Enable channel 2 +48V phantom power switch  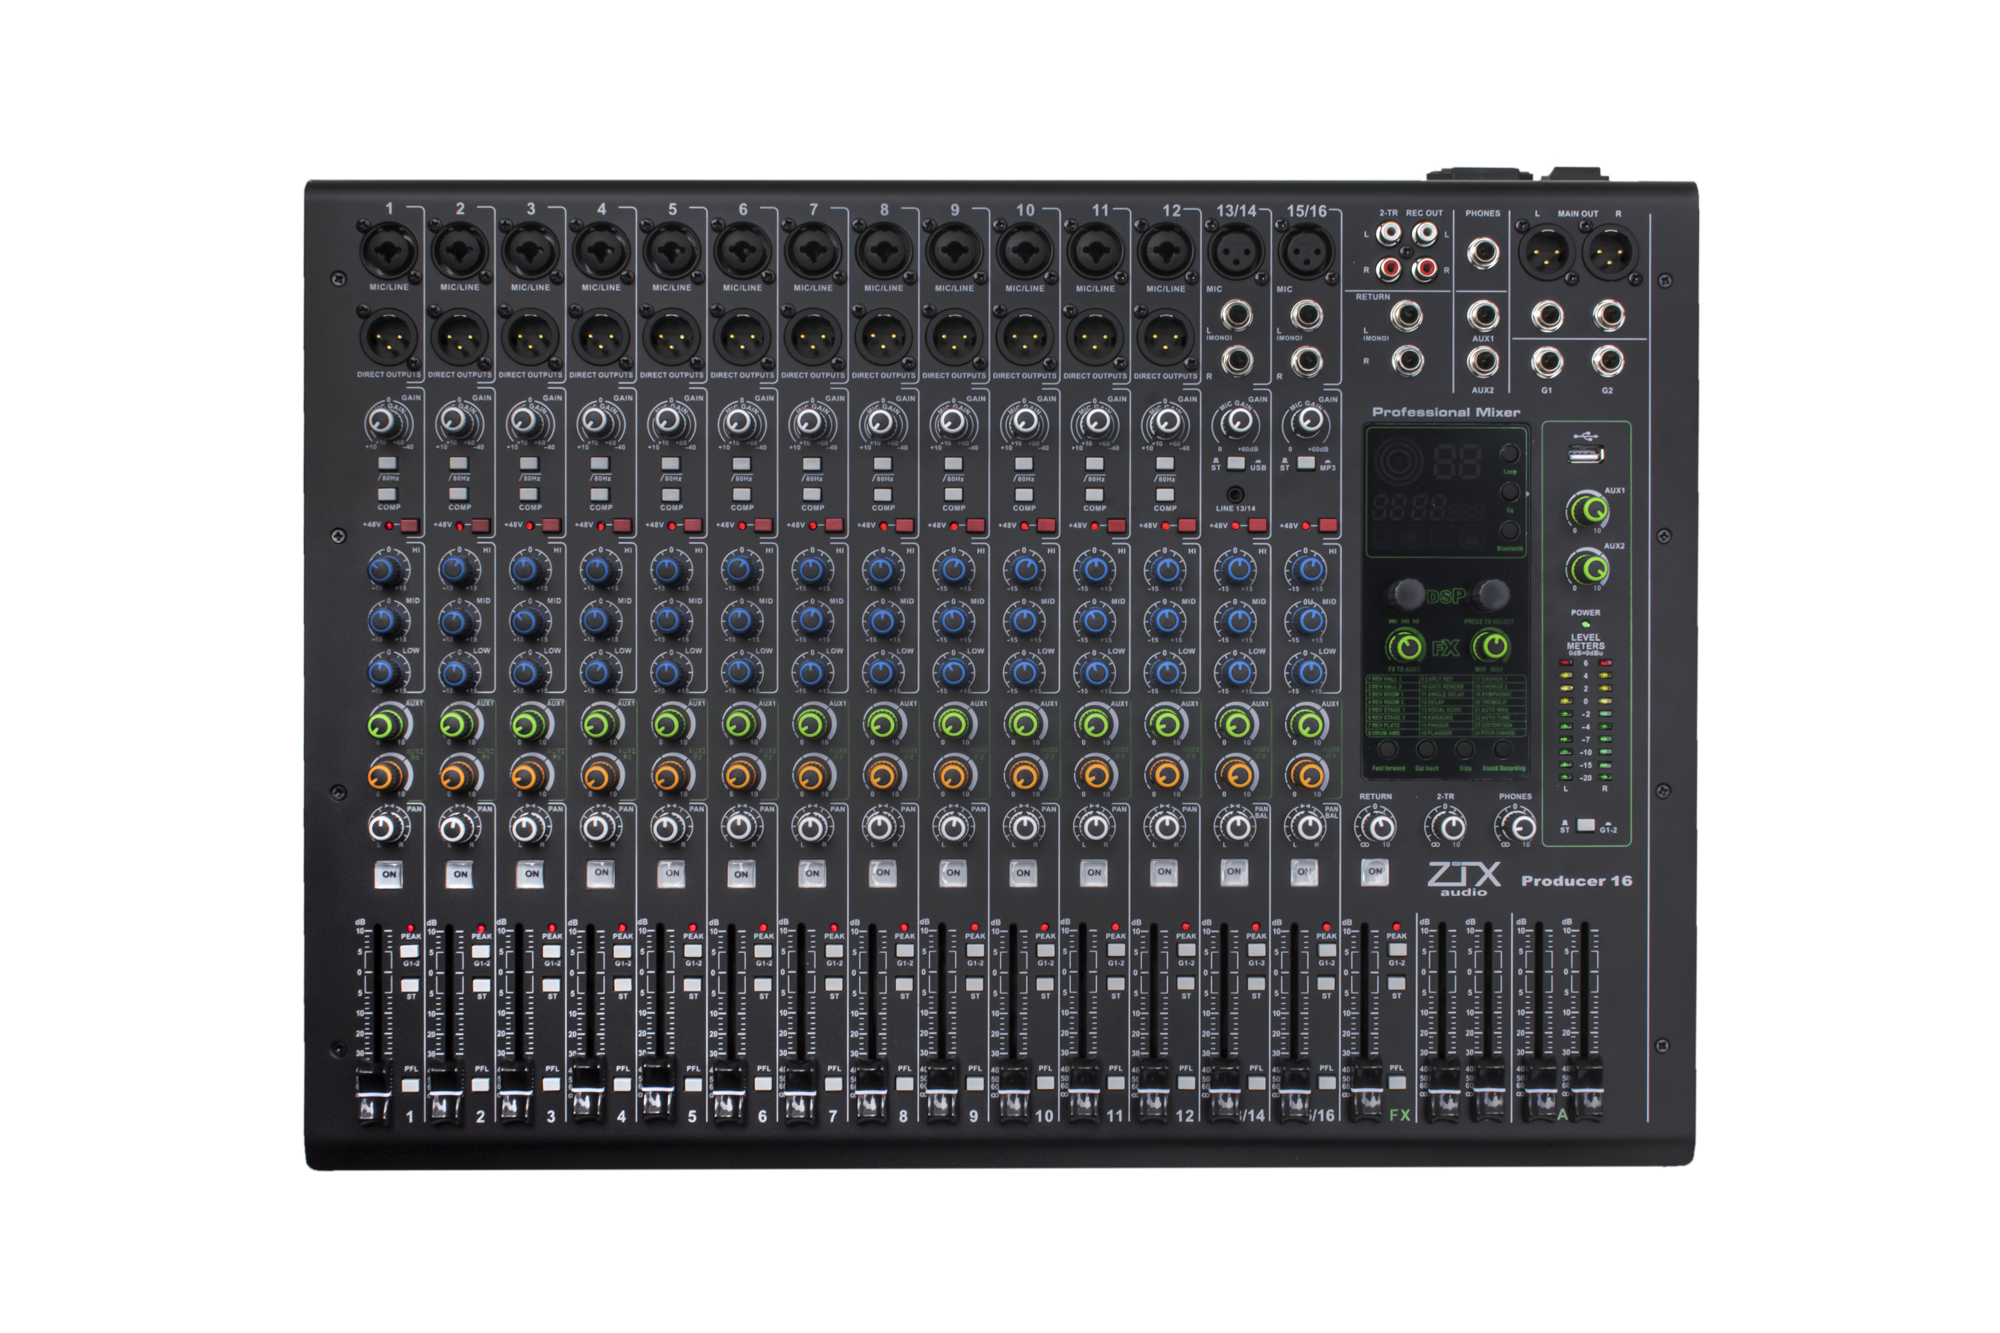click(479, 526)
